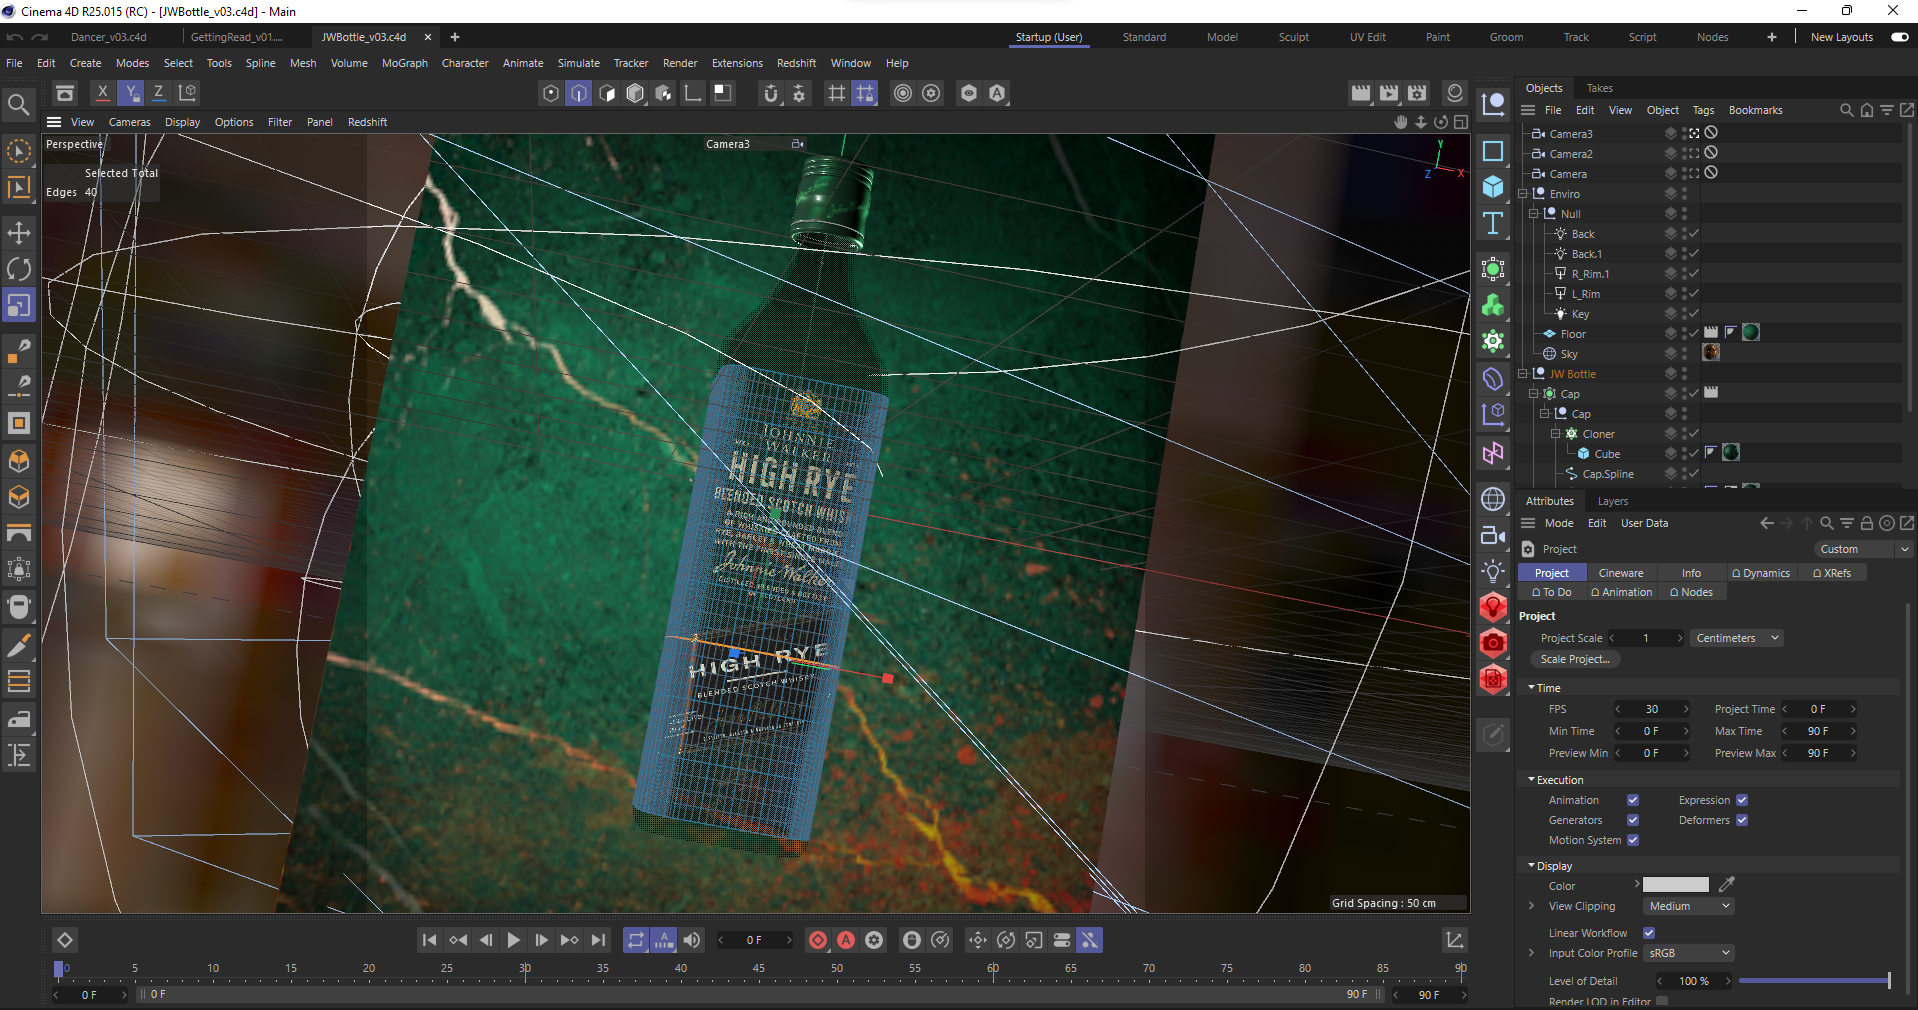
Task: Toggle the New Layouts switch
Action: (x=1900, y=37)
